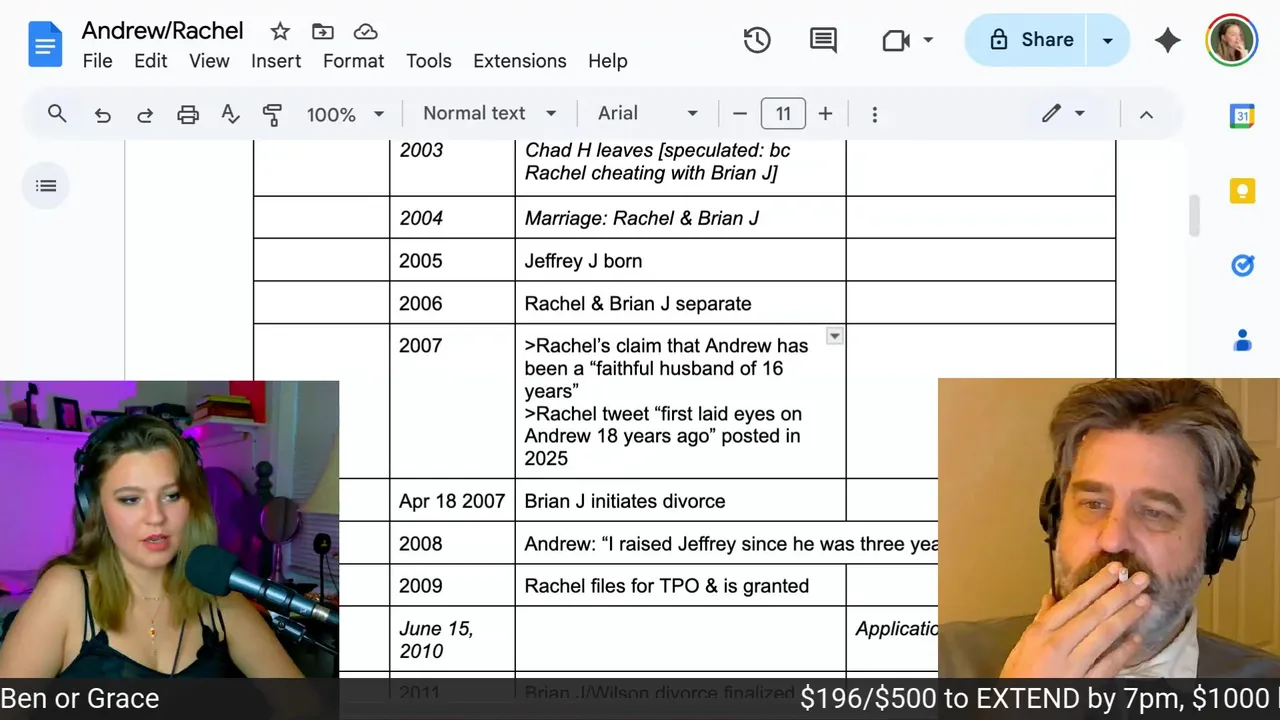
Task: Run spelling and grammar check
Action: pos(230,114)
